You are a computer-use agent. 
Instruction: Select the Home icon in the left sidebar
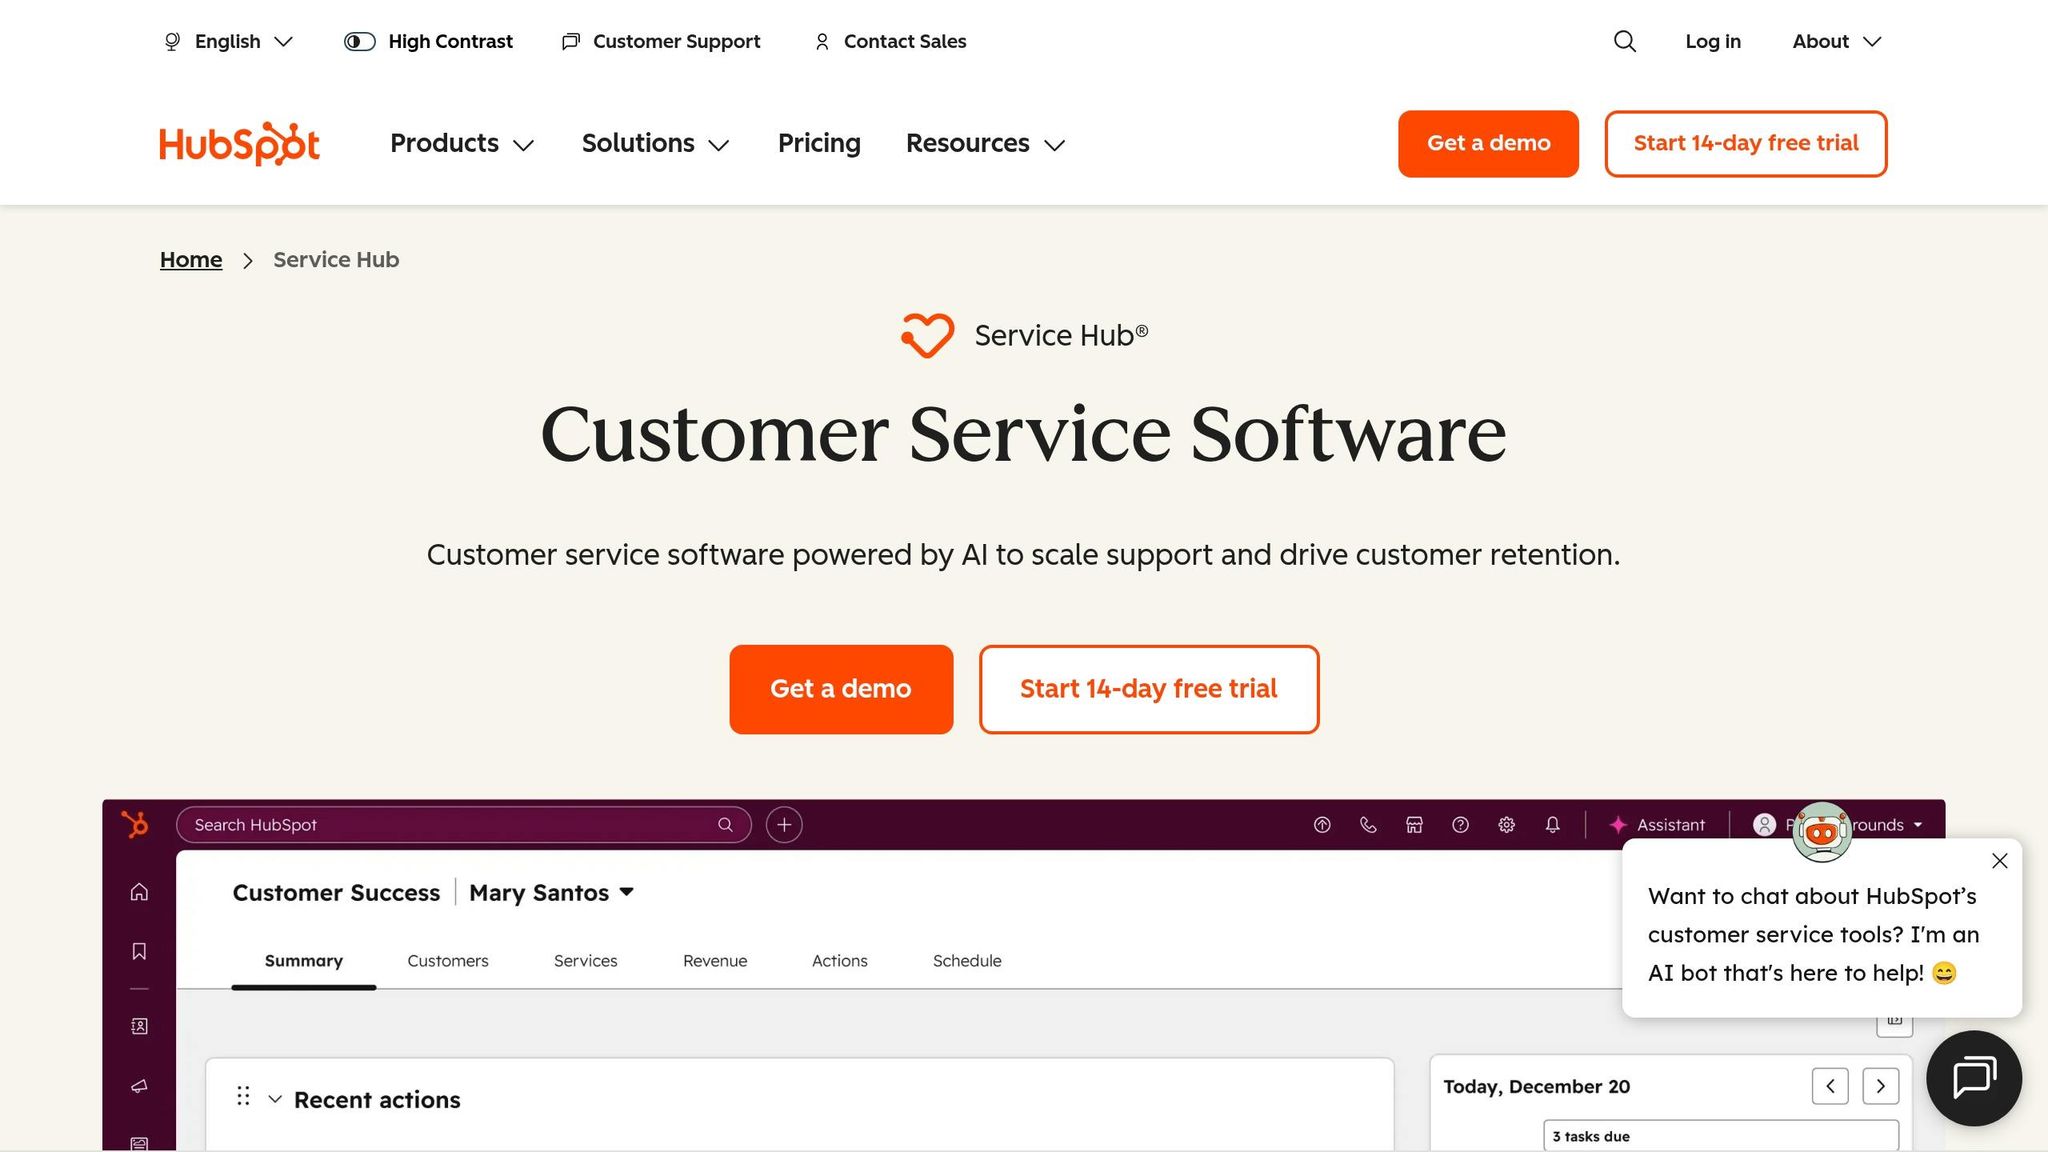[139, 892]
